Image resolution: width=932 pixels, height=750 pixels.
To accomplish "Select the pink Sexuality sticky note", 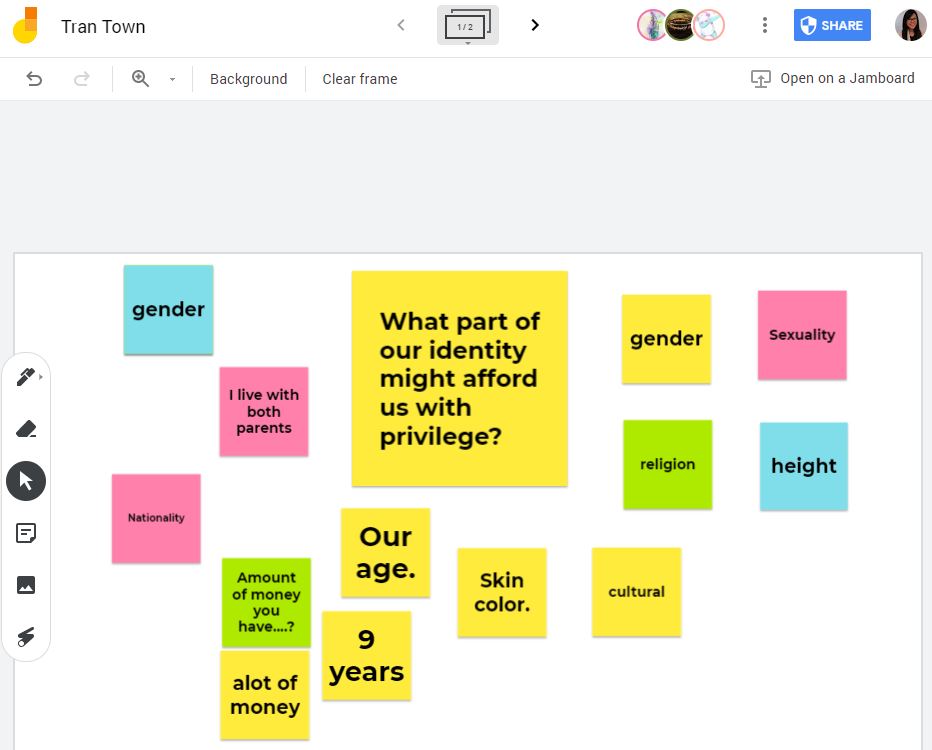I will pos(802,335).
